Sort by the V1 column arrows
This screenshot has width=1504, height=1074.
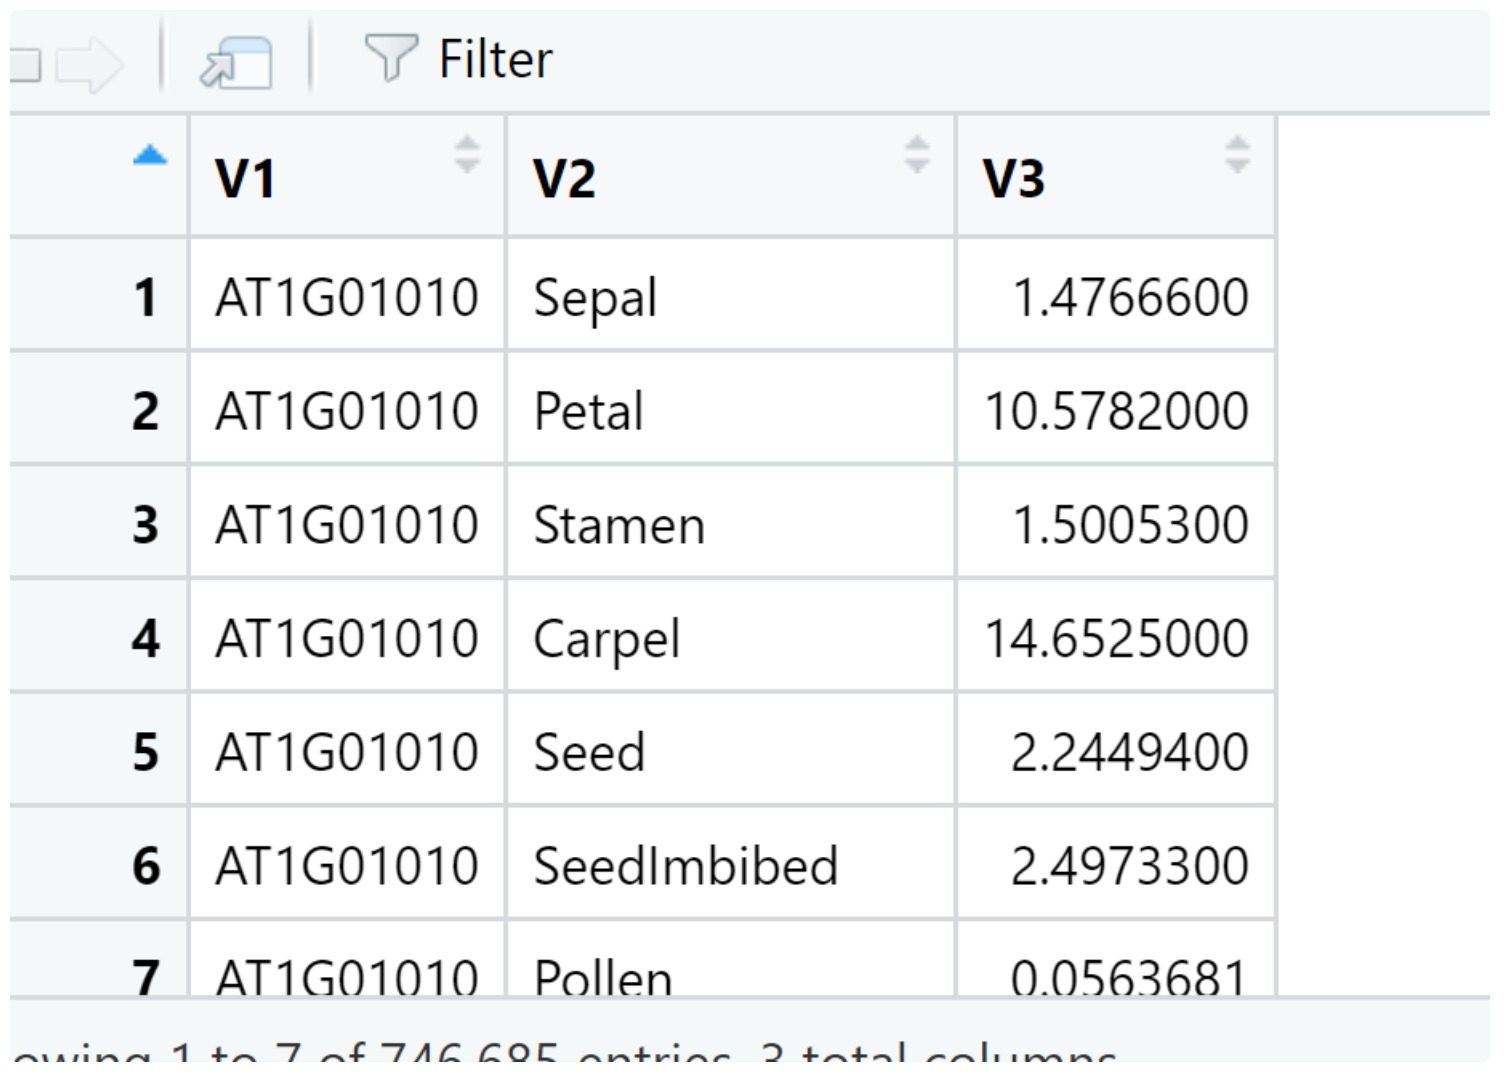466,155
